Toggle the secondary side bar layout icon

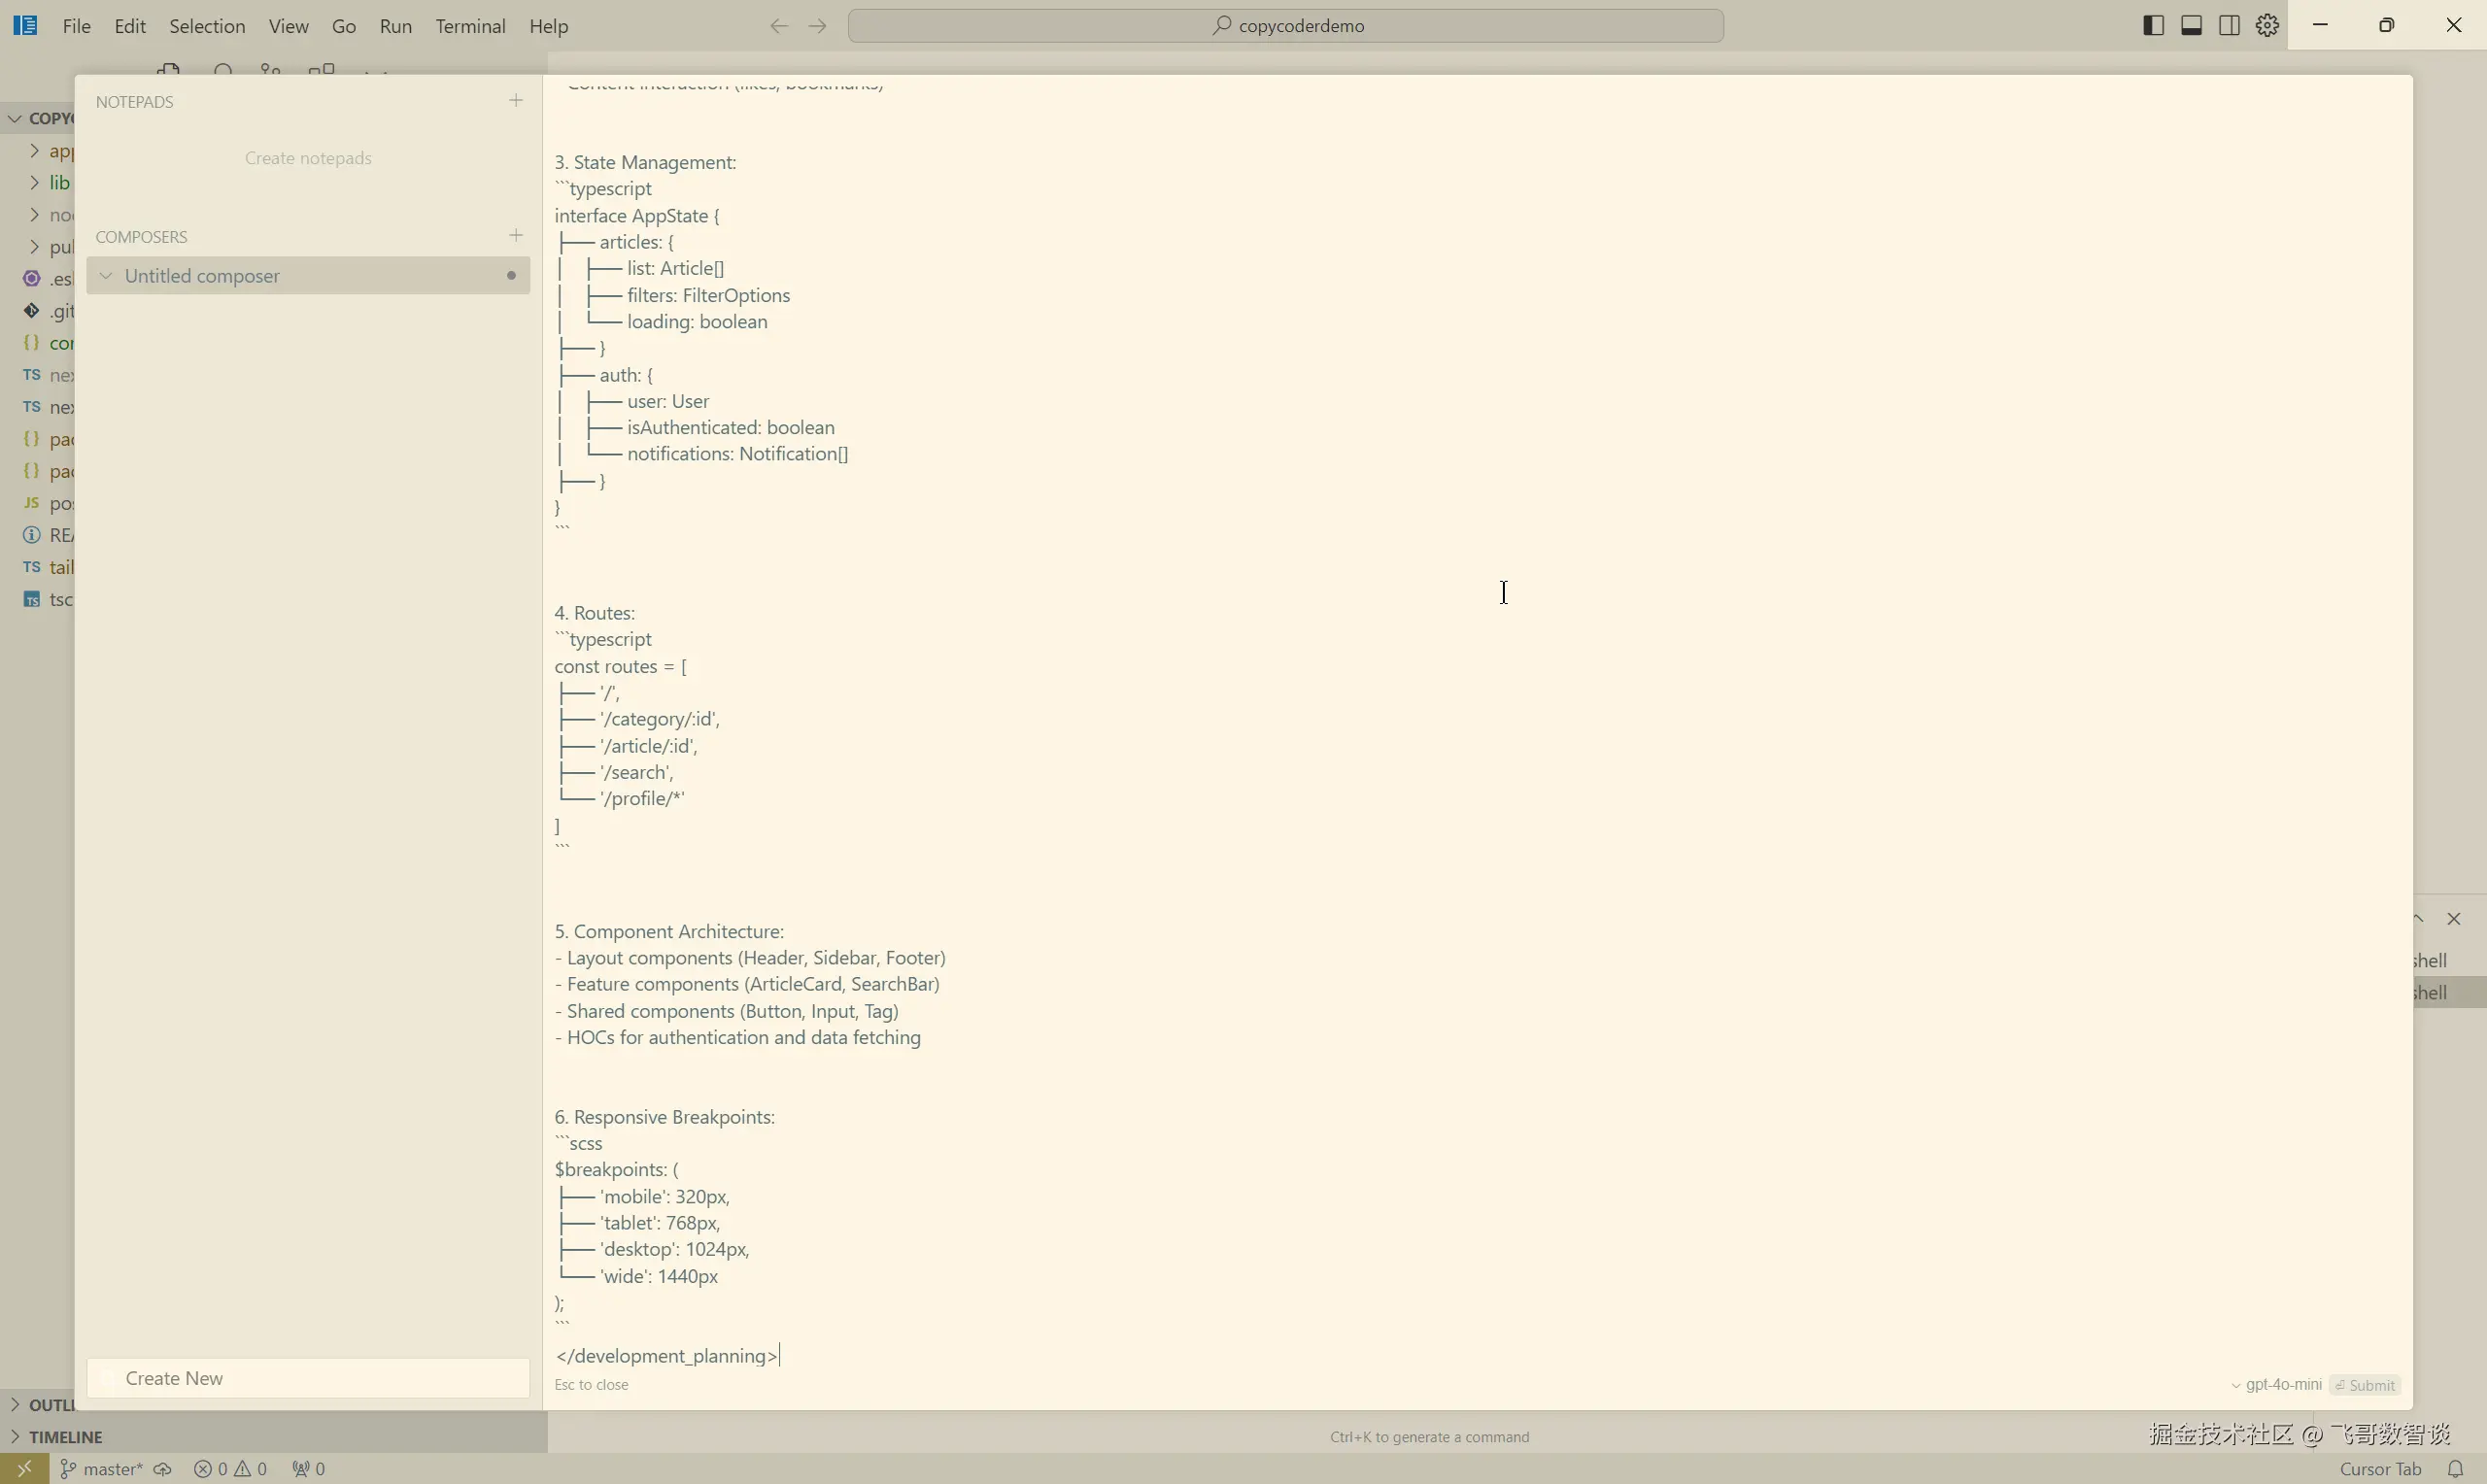coord(2229,26)
